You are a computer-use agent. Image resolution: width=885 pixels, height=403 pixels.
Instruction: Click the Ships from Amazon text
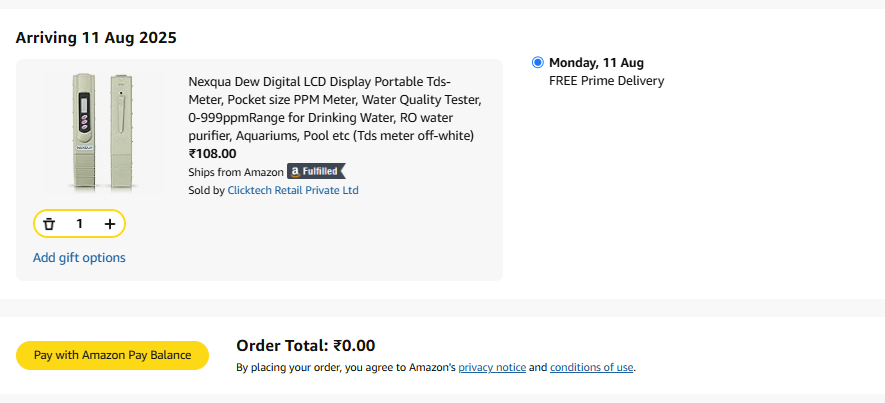(x=236, y=172)
